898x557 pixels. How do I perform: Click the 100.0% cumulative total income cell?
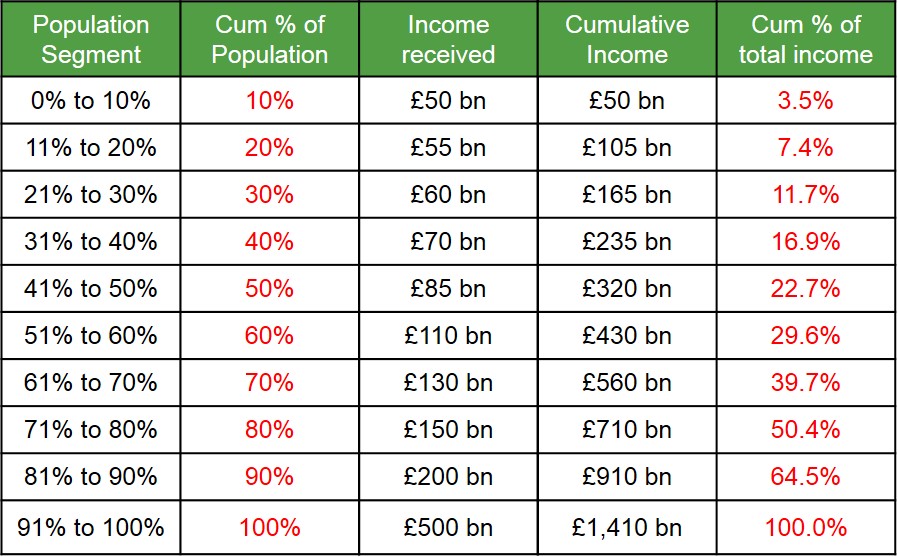tap(806, 527)
